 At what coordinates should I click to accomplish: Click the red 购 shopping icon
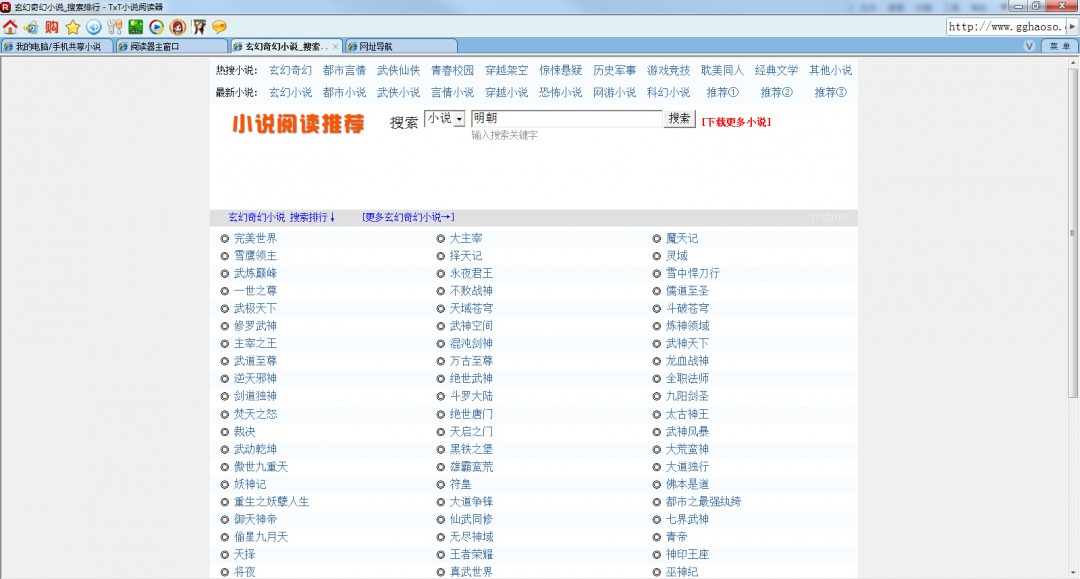pos(51,27)
